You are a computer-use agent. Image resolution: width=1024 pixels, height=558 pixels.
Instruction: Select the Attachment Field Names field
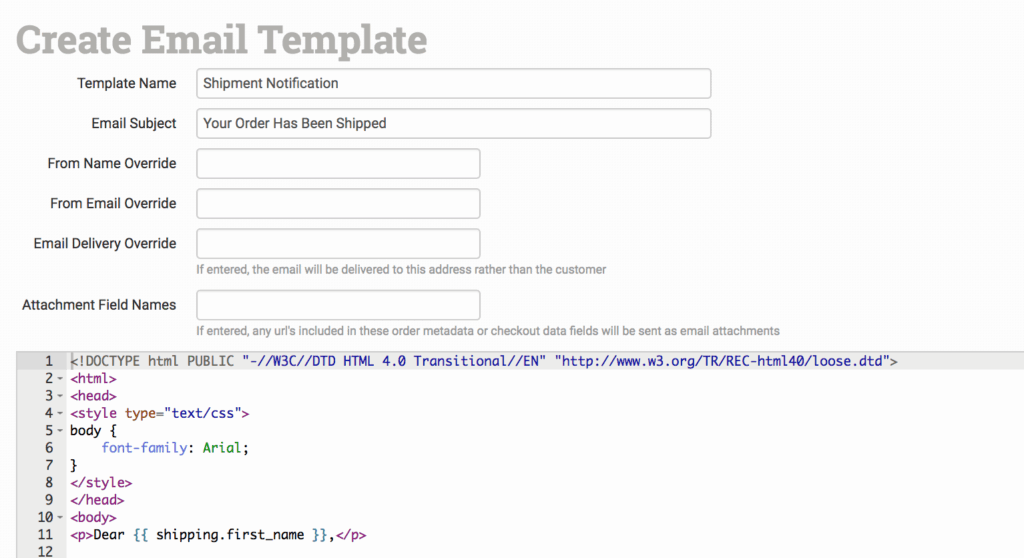338,305
